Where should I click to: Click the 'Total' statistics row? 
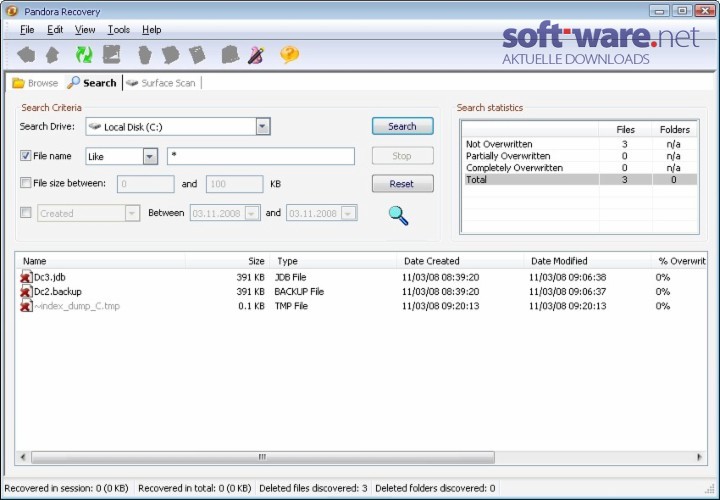tap(580, 180)
